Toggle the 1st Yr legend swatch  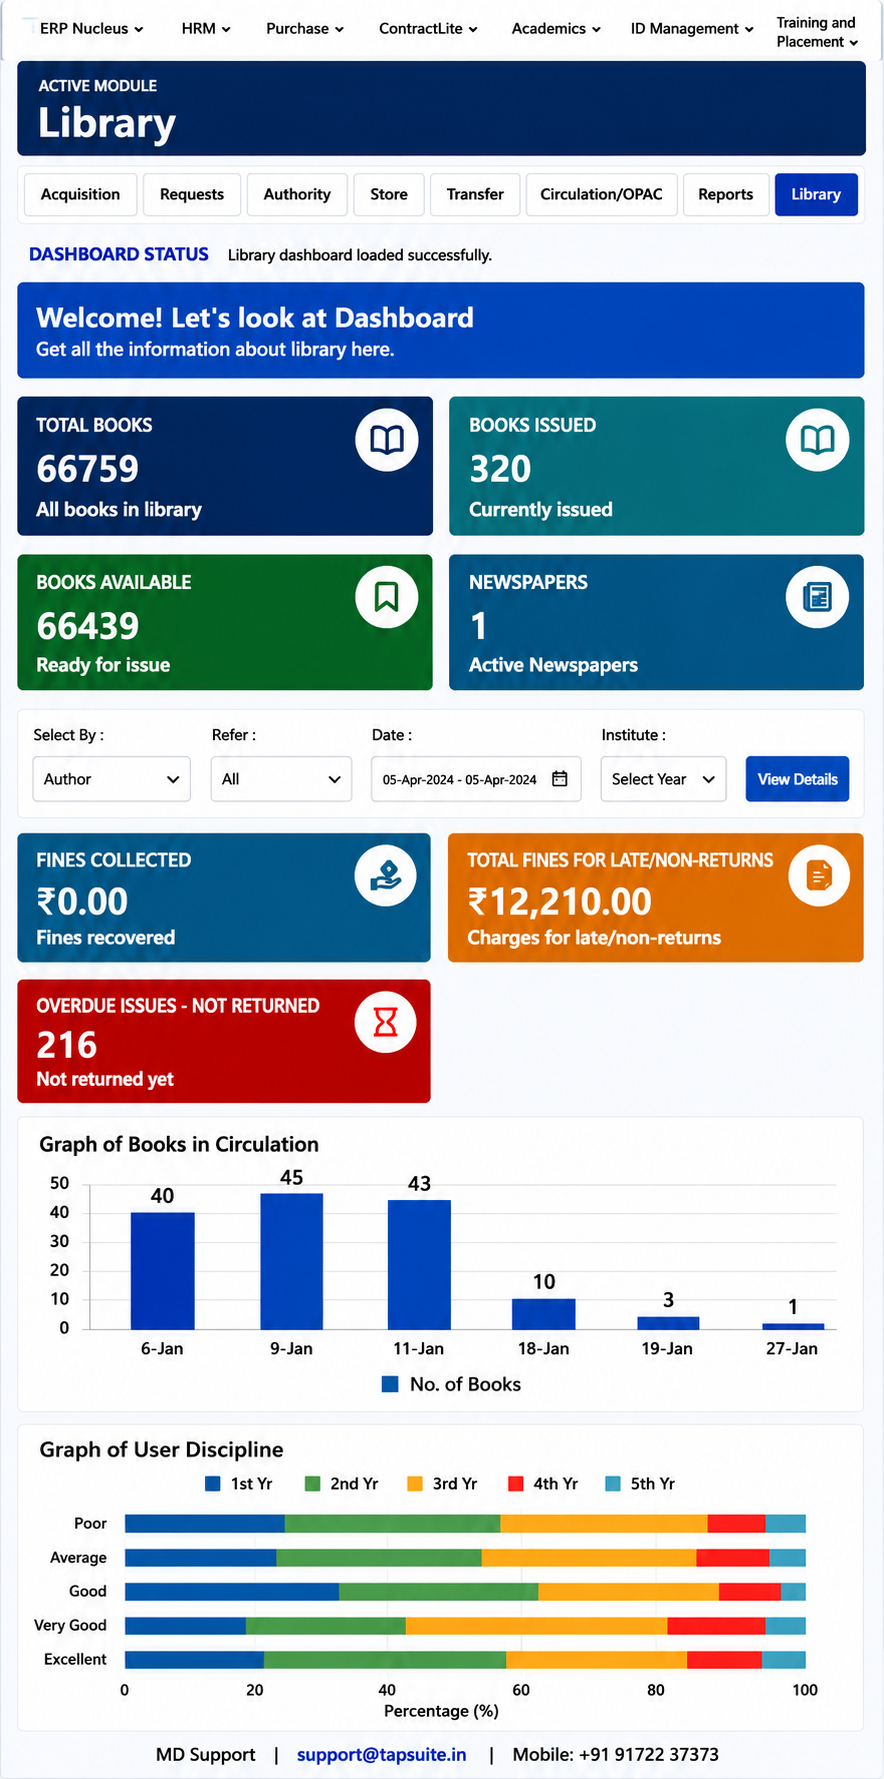(x=213, y=1484)
